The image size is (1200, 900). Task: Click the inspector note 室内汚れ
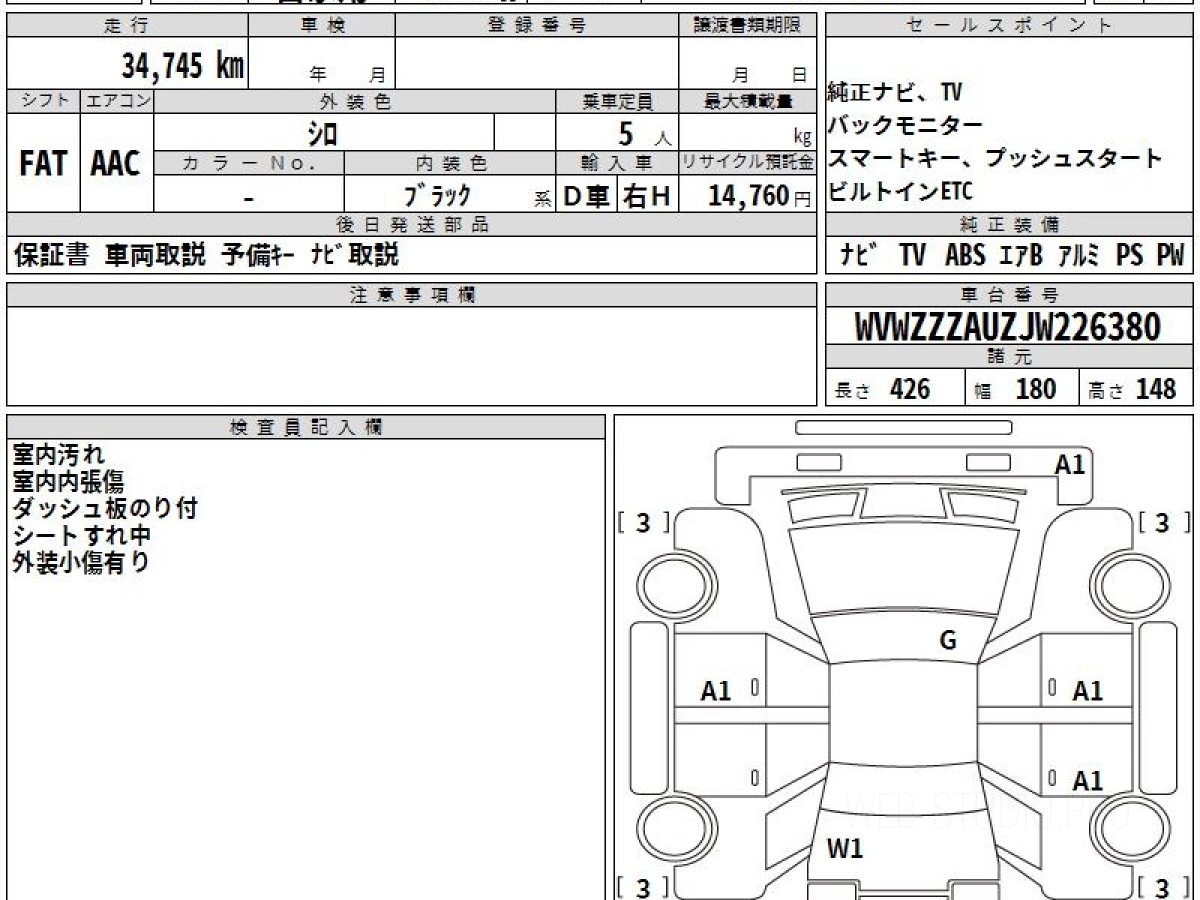tap(58, 455)
